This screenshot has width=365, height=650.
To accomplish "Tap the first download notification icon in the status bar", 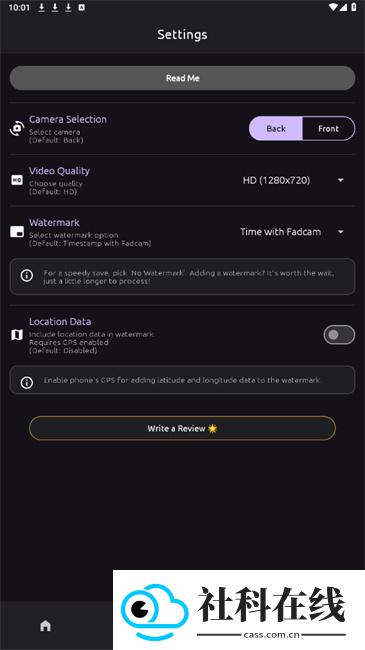I will 41,7.
